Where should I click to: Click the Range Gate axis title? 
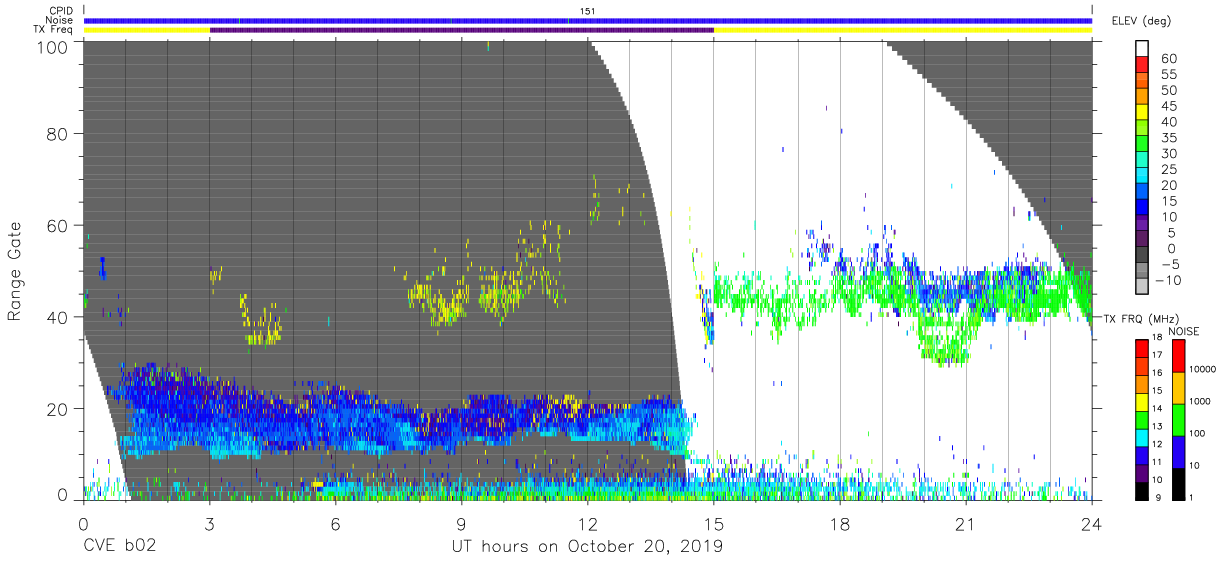click(14, 270)
